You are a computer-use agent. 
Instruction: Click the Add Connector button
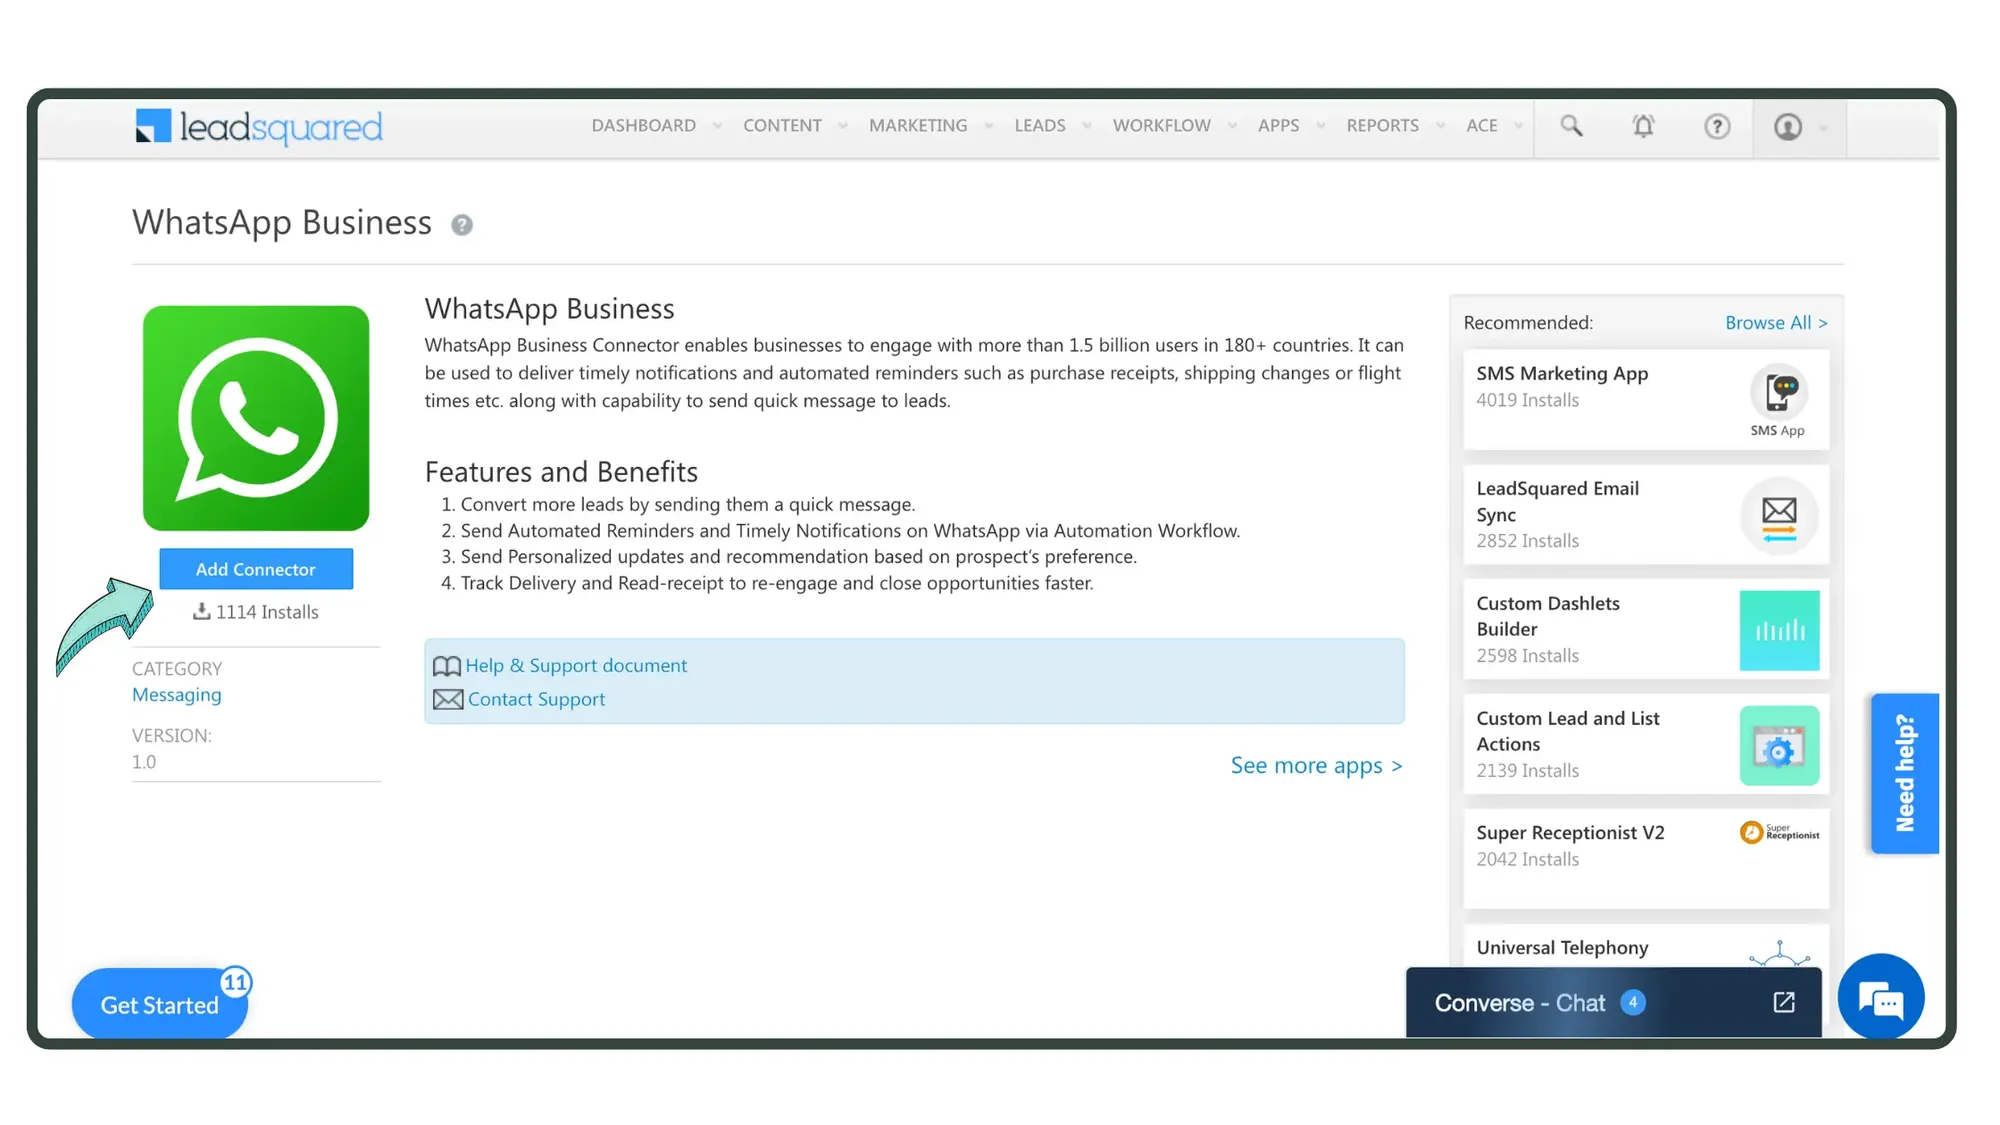(256, 569)
